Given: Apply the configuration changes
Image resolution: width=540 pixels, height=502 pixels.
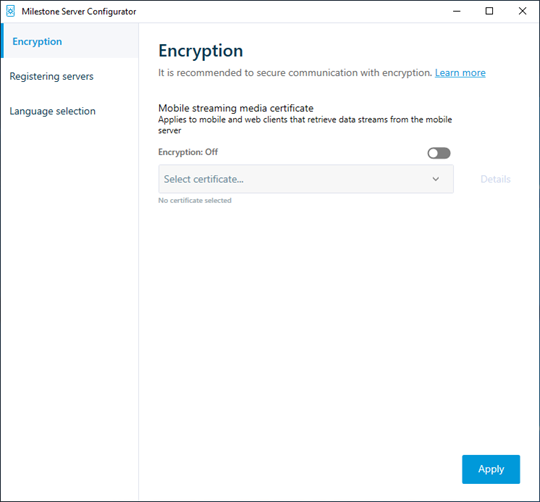Looking at the screenshot, I should [x=491, y=469].
